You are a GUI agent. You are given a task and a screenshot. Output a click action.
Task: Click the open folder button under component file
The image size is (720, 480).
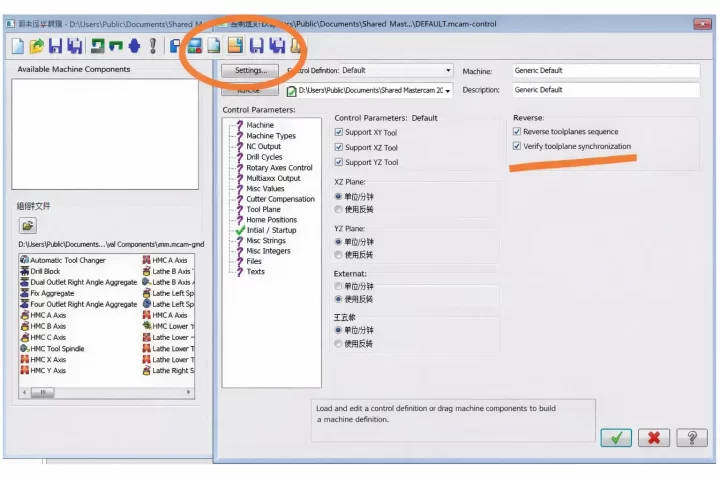pyautogui.click(x=28, y=226)
